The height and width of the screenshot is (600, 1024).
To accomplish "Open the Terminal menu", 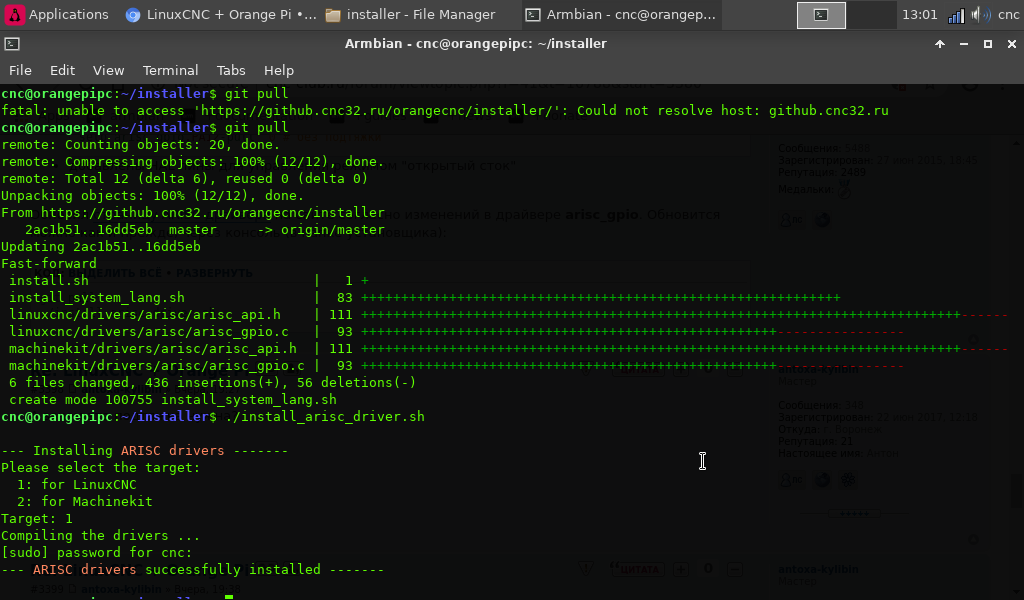I will coord(170,70).
